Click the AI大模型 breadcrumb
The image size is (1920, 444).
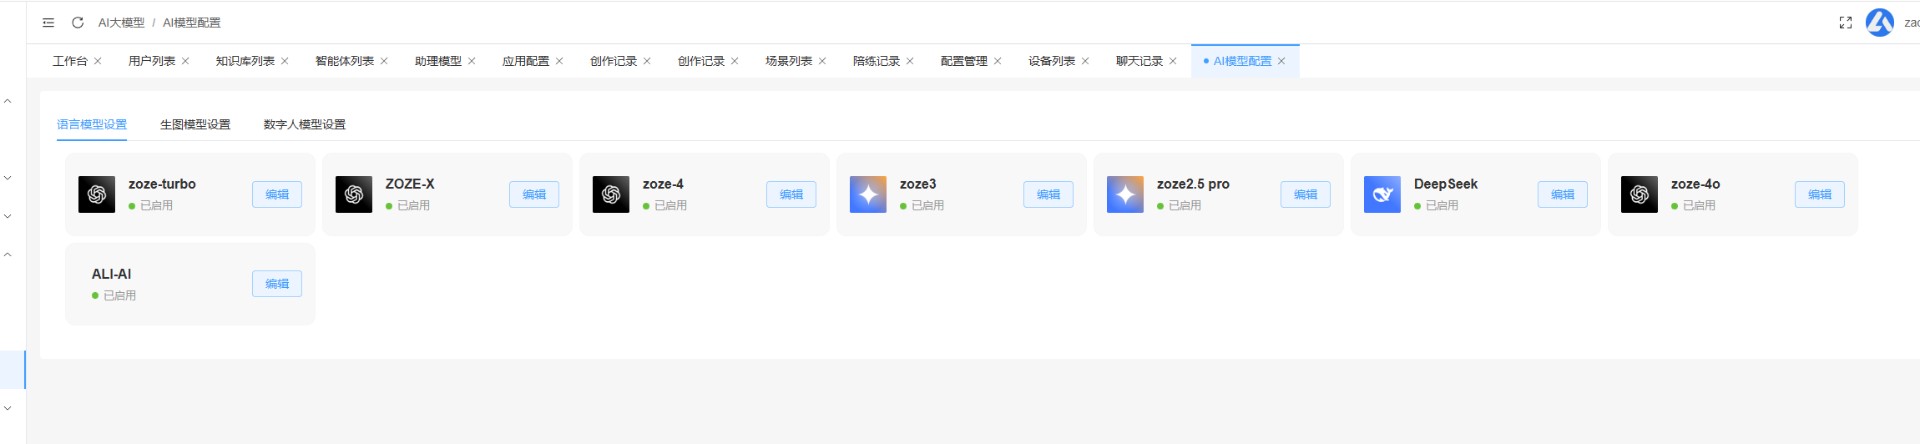[x=121, y=22]
